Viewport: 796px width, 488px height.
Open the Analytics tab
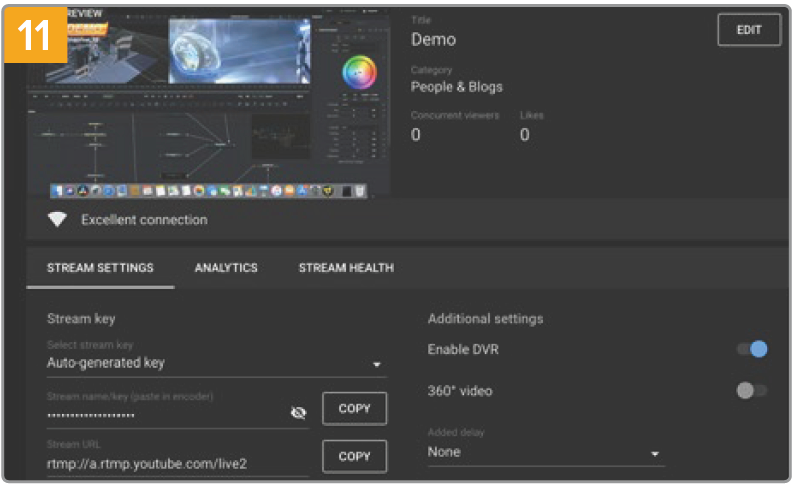coord(226,268)
